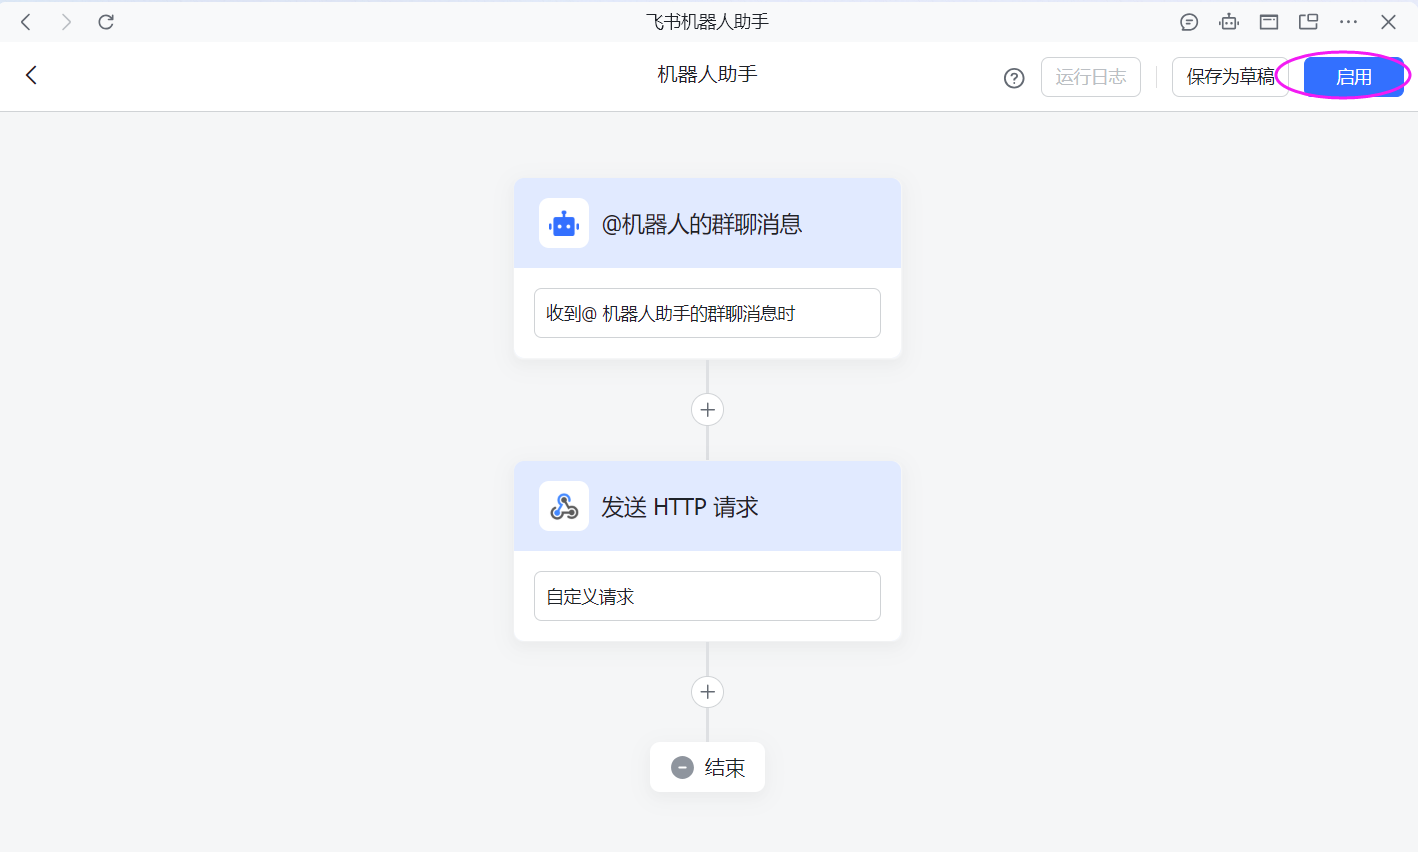This screenshot has width=1418, height=852.
Task: Open the three-dot more options menu
Action: coord(1348,22)
